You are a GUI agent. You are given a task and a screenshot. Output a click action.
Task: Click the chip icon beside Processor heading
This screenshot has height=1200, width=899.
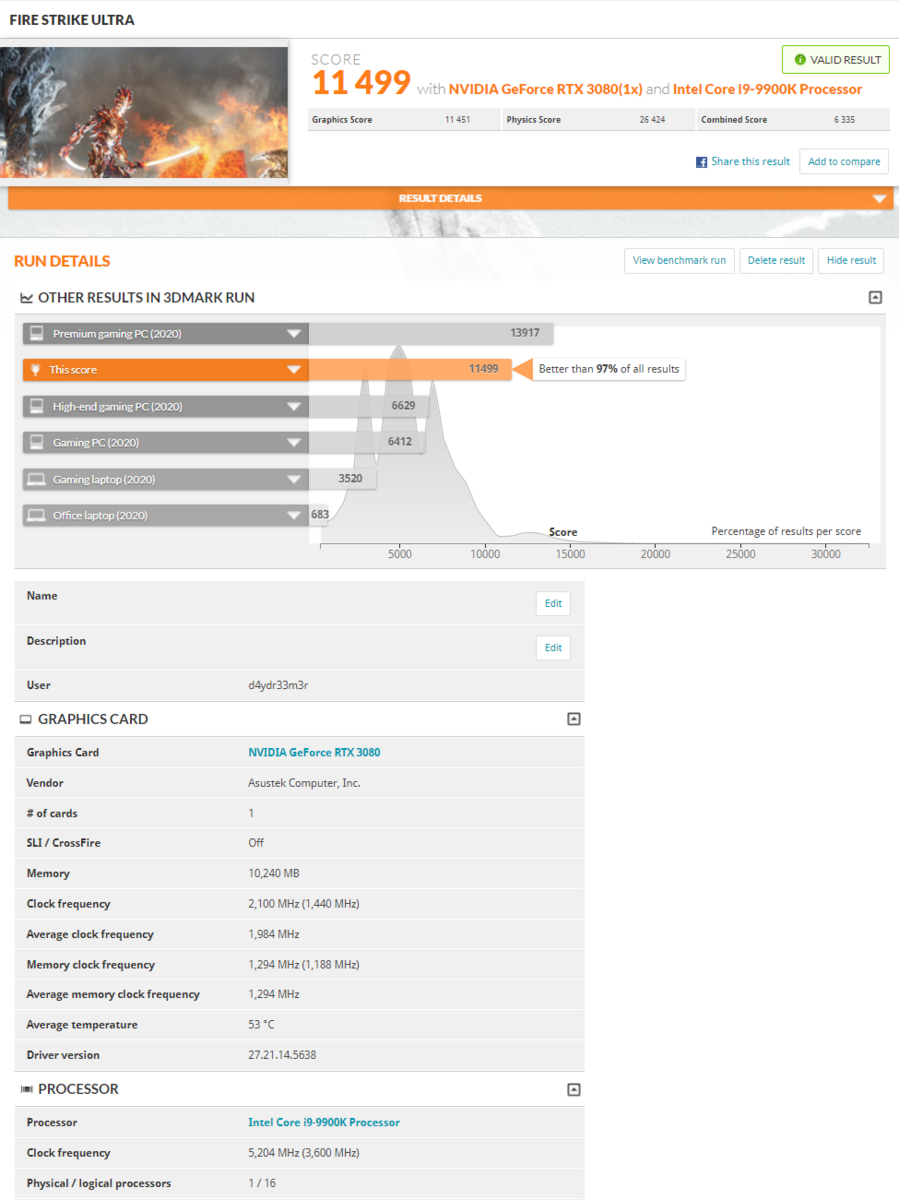click(x=26, y=1090)
